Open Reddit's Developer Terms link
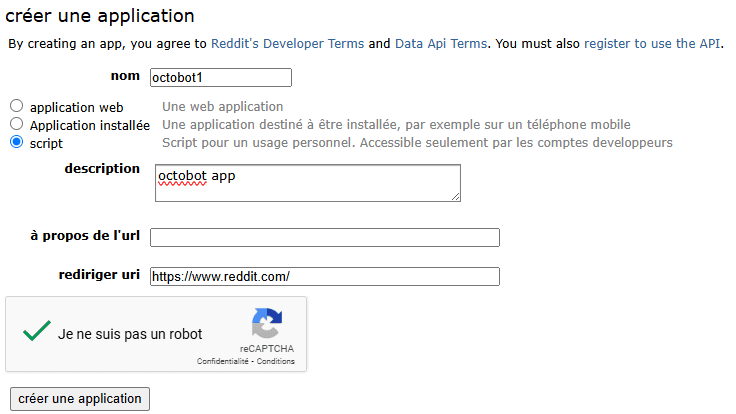 point(287,44)
